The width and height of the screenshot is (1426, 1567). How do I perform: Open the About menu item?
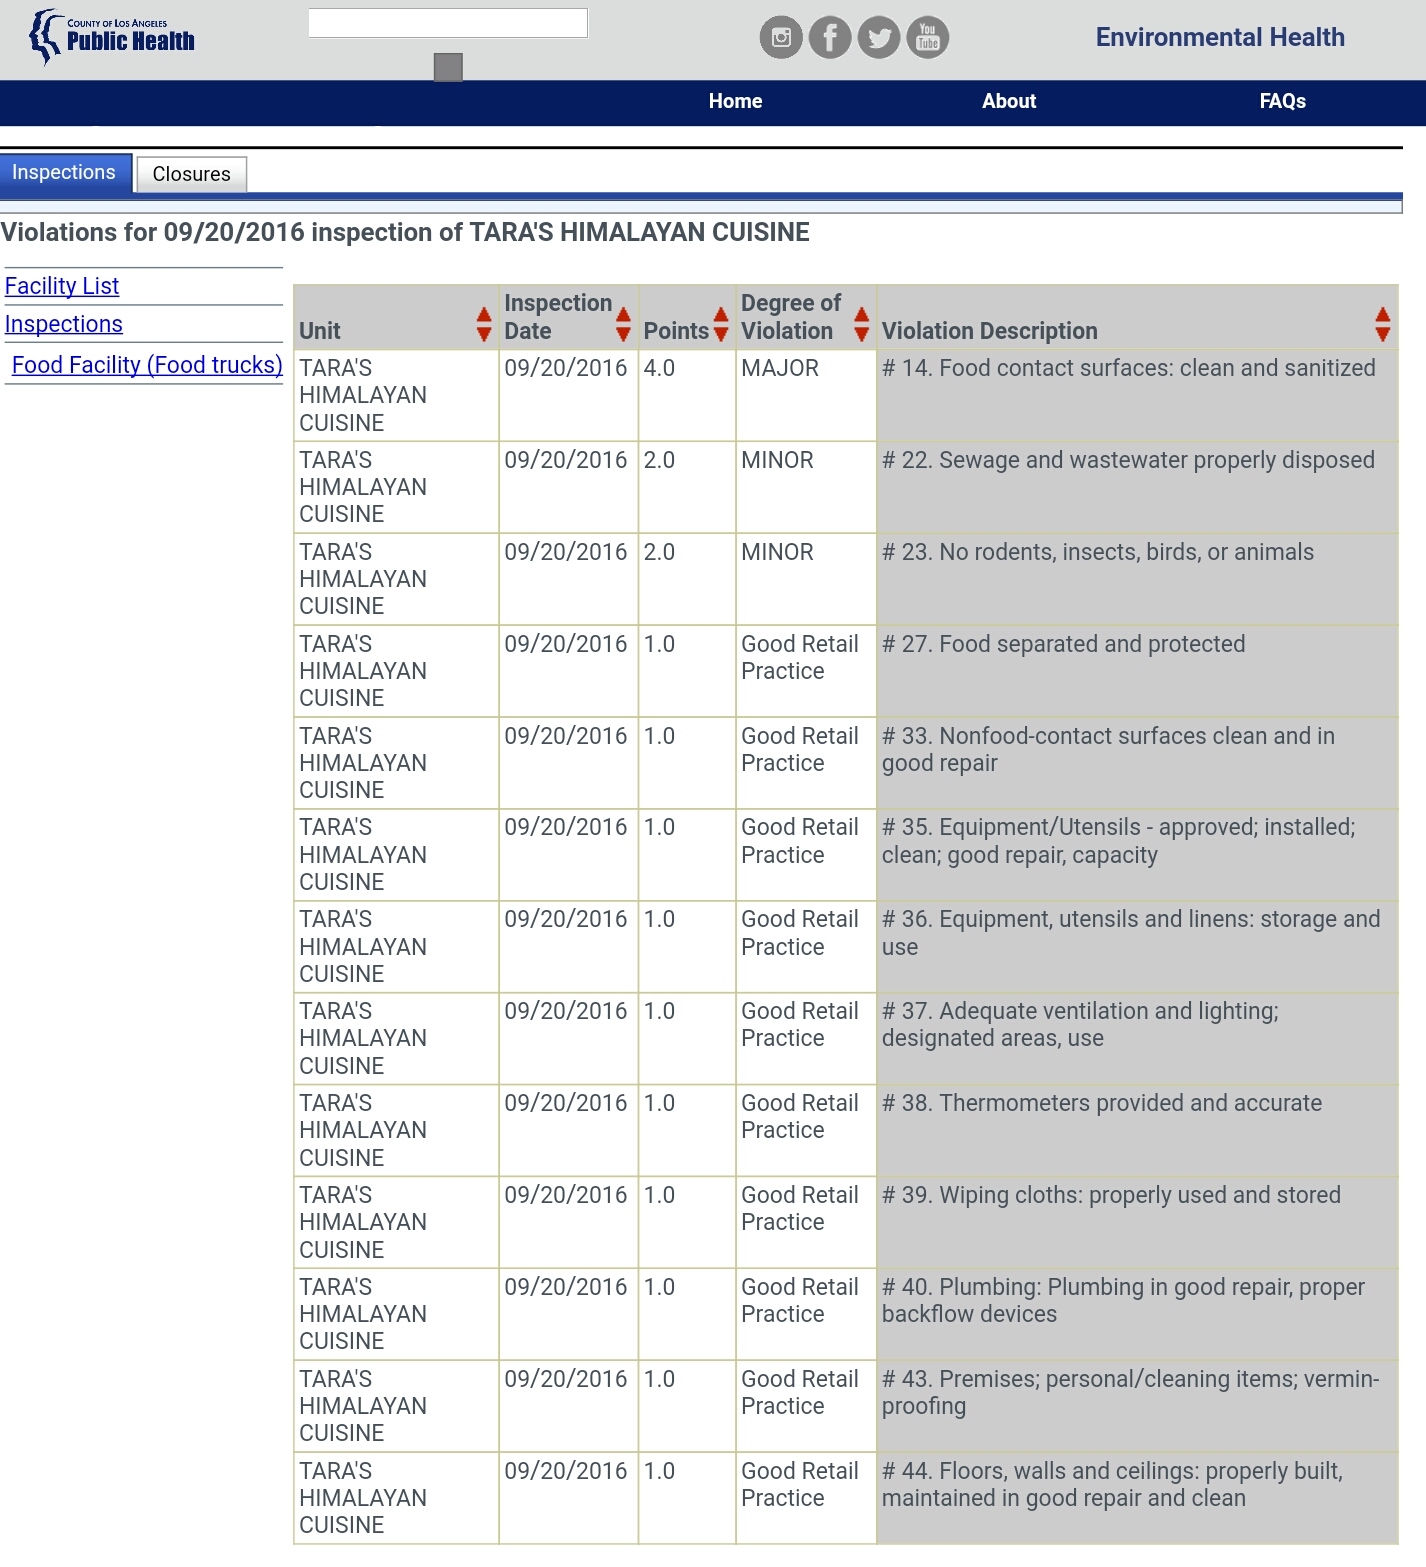pyautogui.click(x=1008, y=101)
